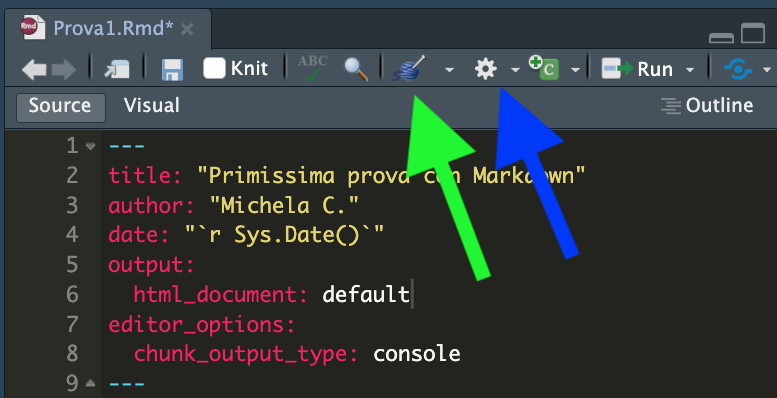Screen dimensions: 777x398
Task: Toggle Knit on Save checkbox
Action: pyautogui.click(x=214, y=68)
